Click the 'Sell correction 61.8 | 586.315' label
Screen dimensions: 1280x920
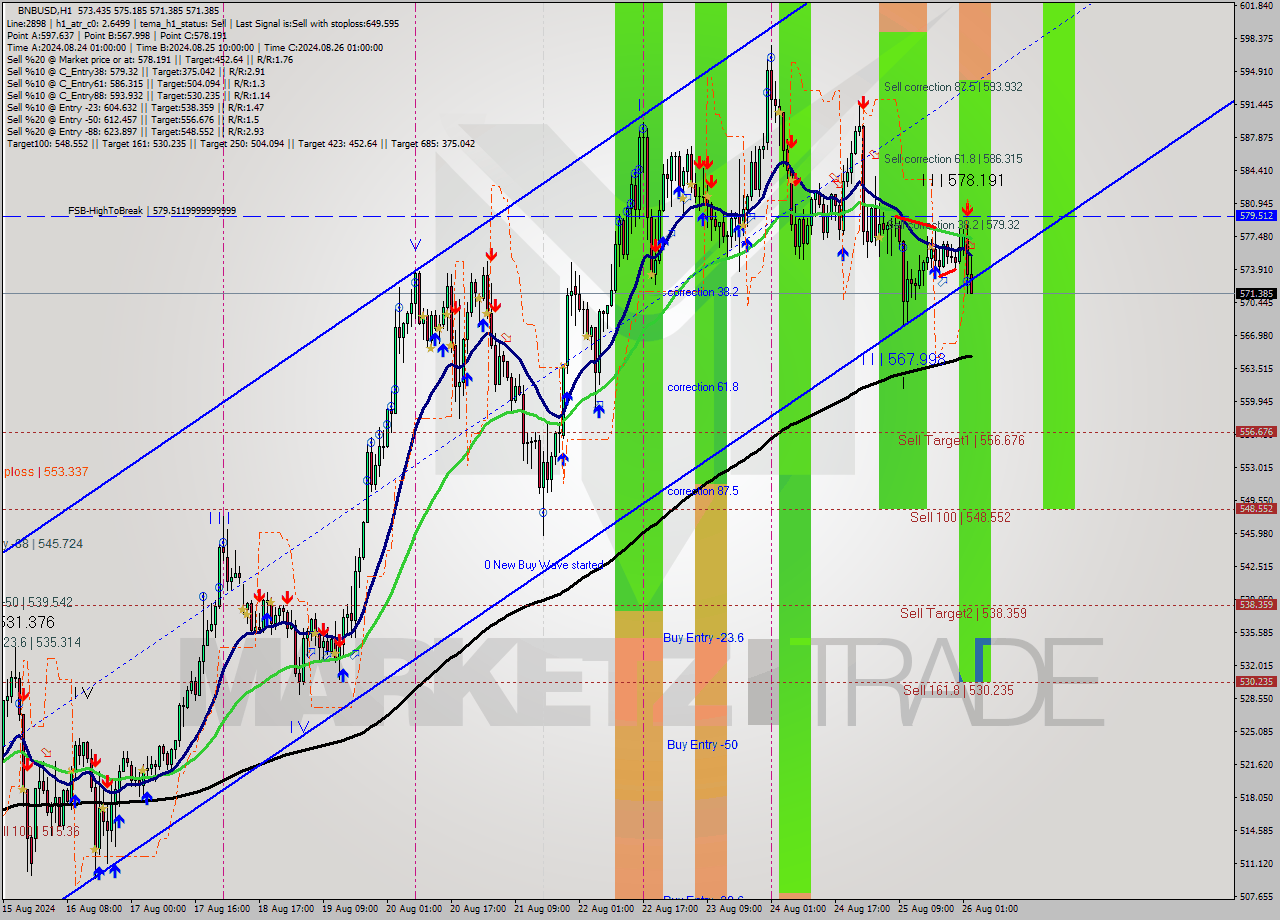[x=953, y=159]
